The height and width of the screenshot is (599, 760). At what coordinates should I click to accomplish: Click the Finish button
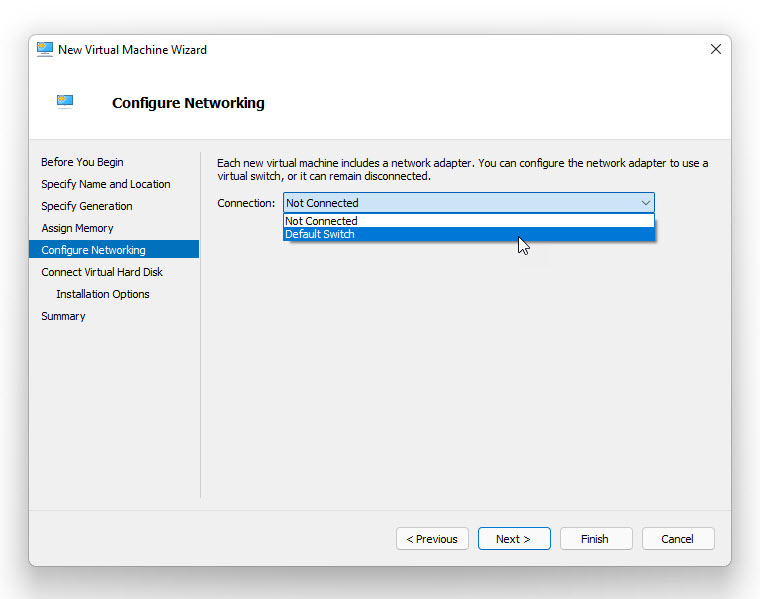coord(596,539)
